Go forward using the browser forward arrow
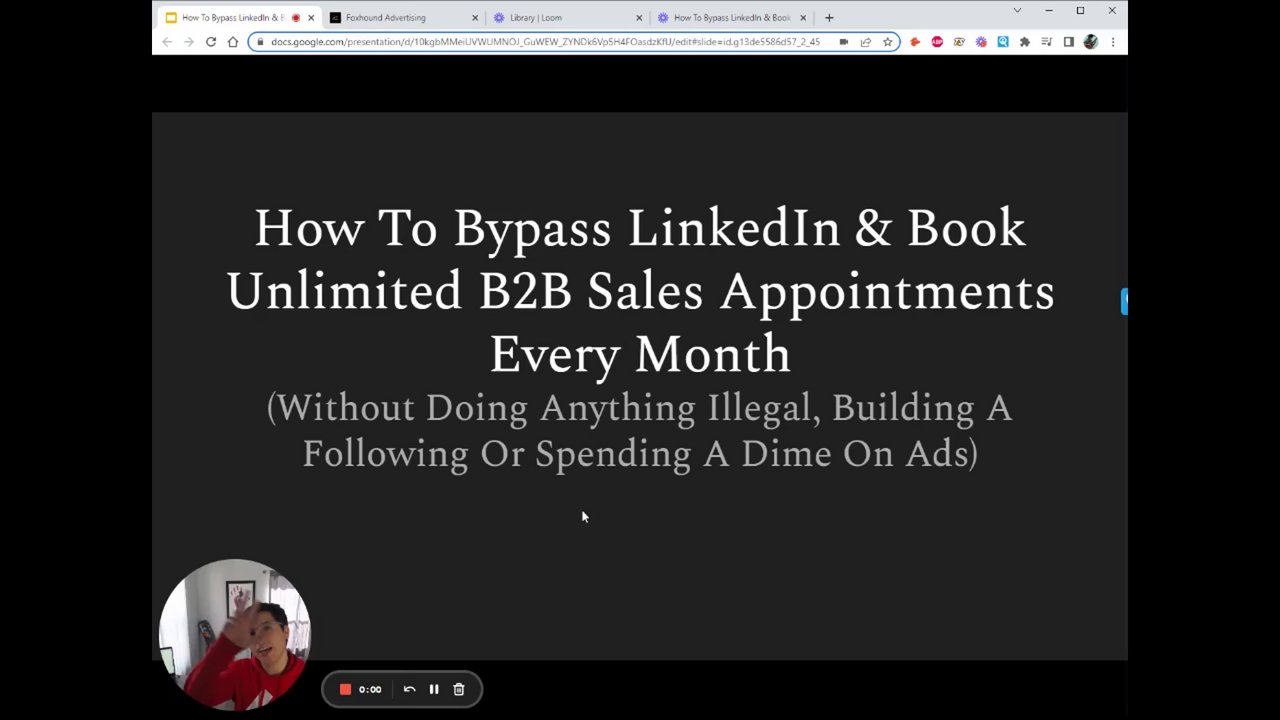Image resolution: width=1280 pixels, height=720 pixels. pyautogui.click(x=189, y=42)
